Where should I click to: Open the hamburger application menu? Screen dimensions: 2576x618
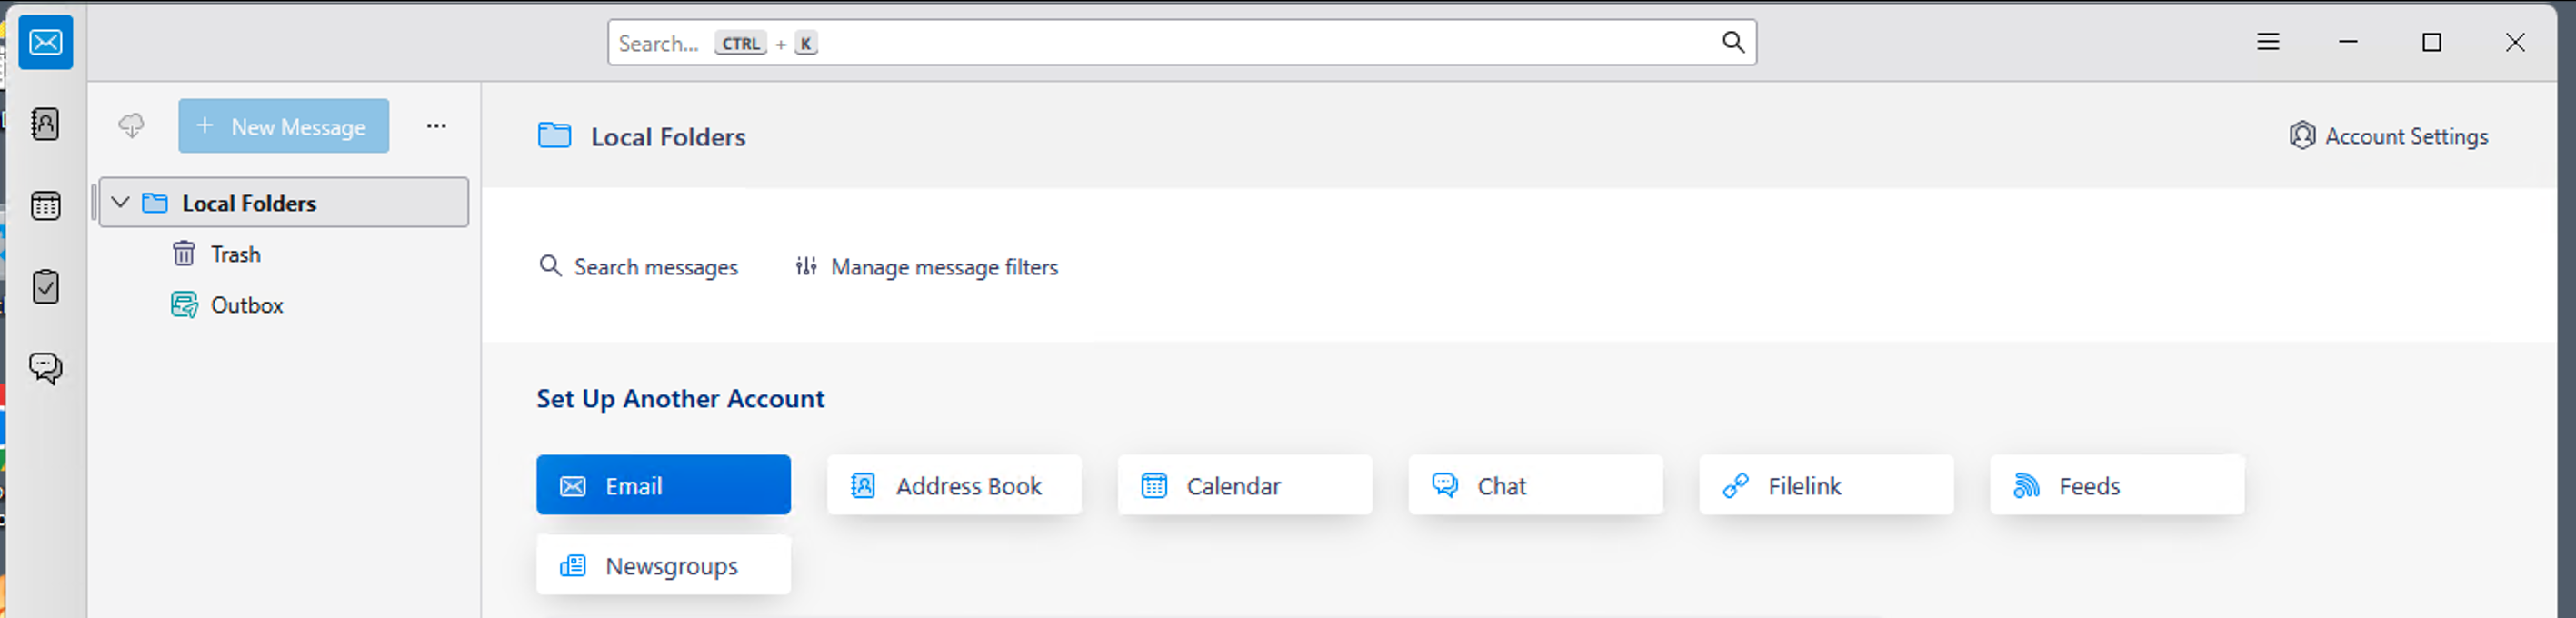point(2268,42)
